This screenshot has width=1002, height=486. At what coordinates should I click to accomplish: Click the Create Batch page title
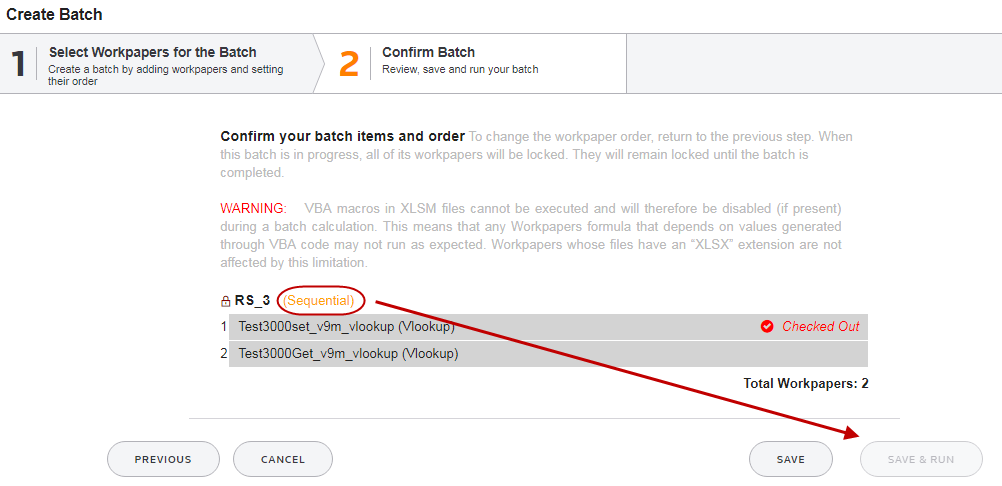point(55,15)
